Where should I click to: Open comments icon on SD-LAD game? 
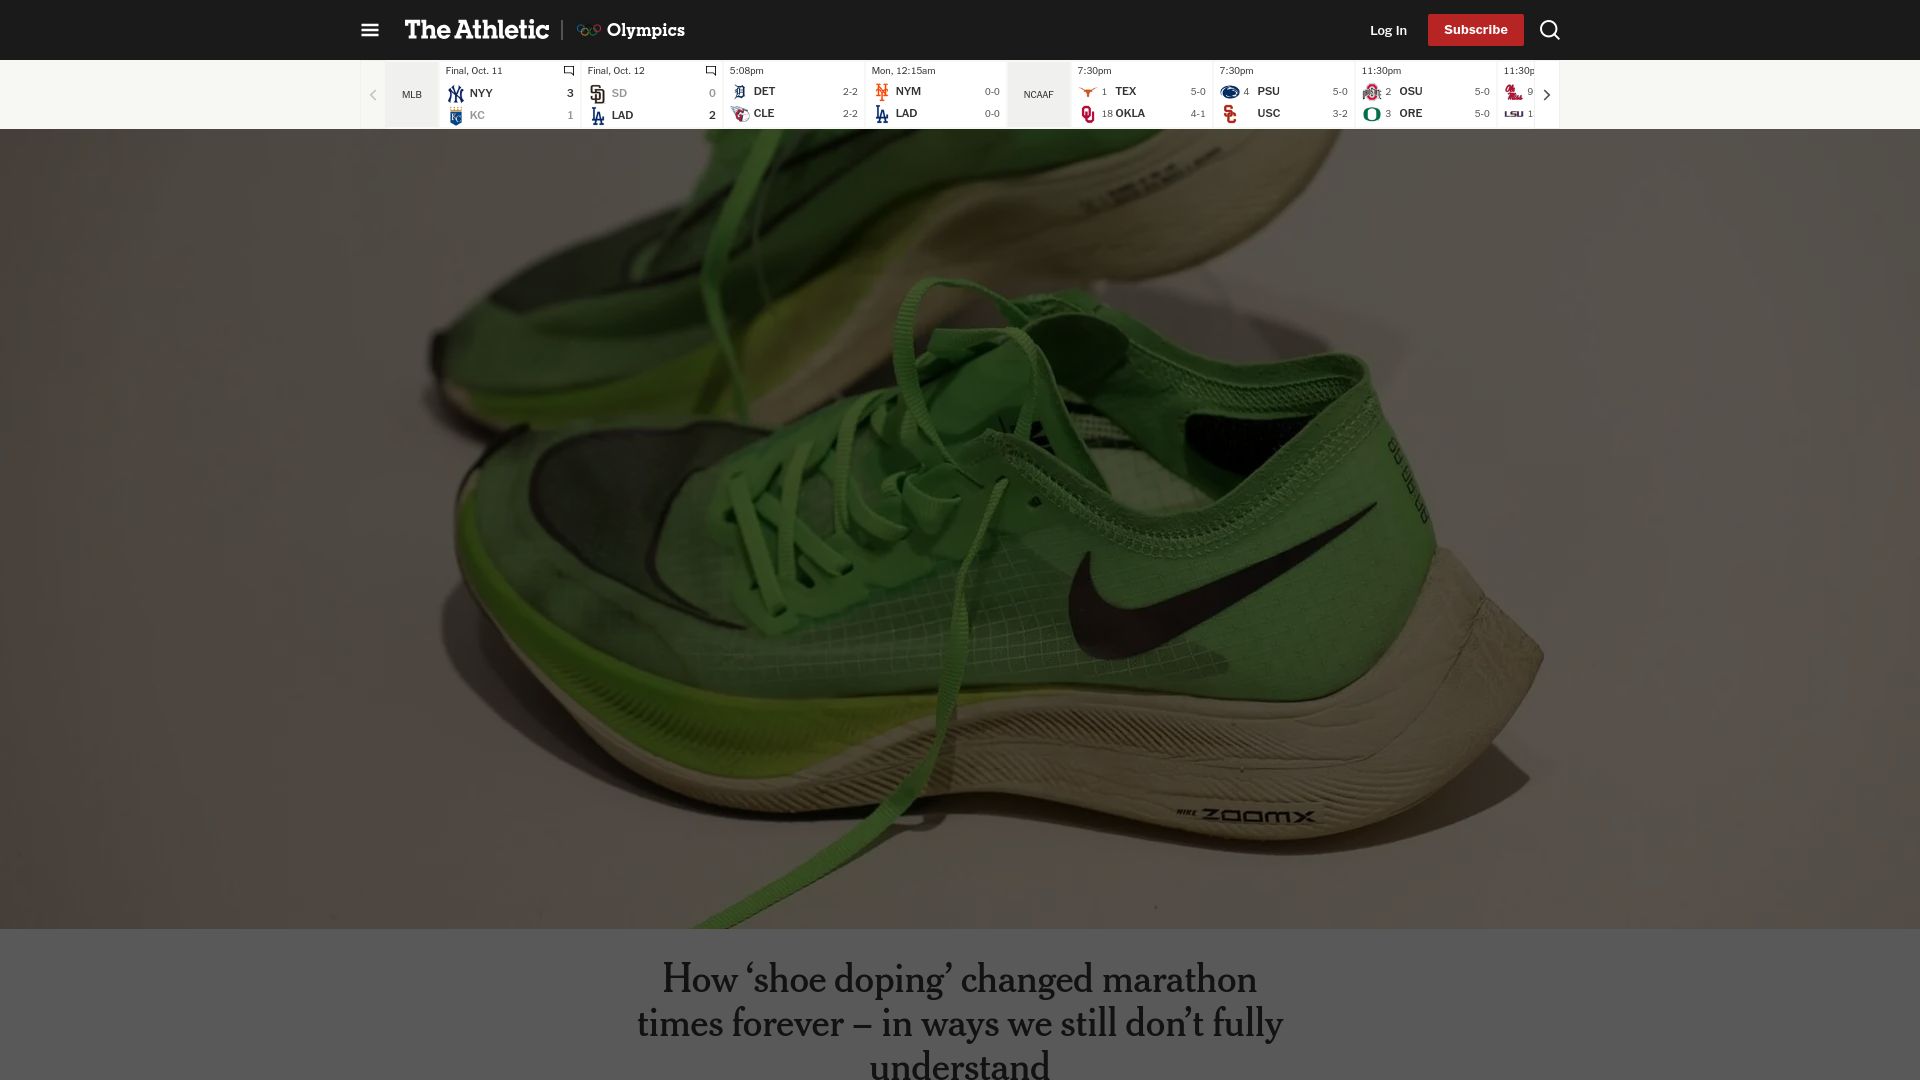[x=711, y=71]
